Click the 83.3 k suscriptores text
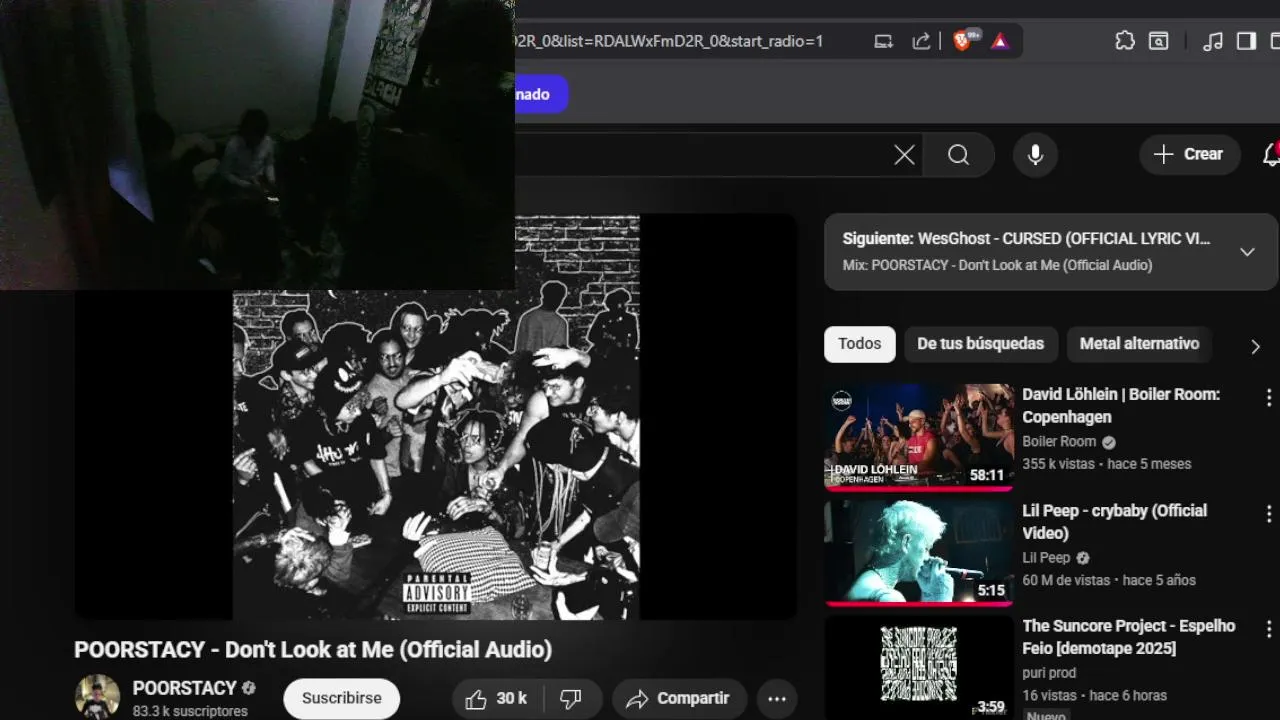The width and height of the screenshot is (1280, 720). pos(190,711)
